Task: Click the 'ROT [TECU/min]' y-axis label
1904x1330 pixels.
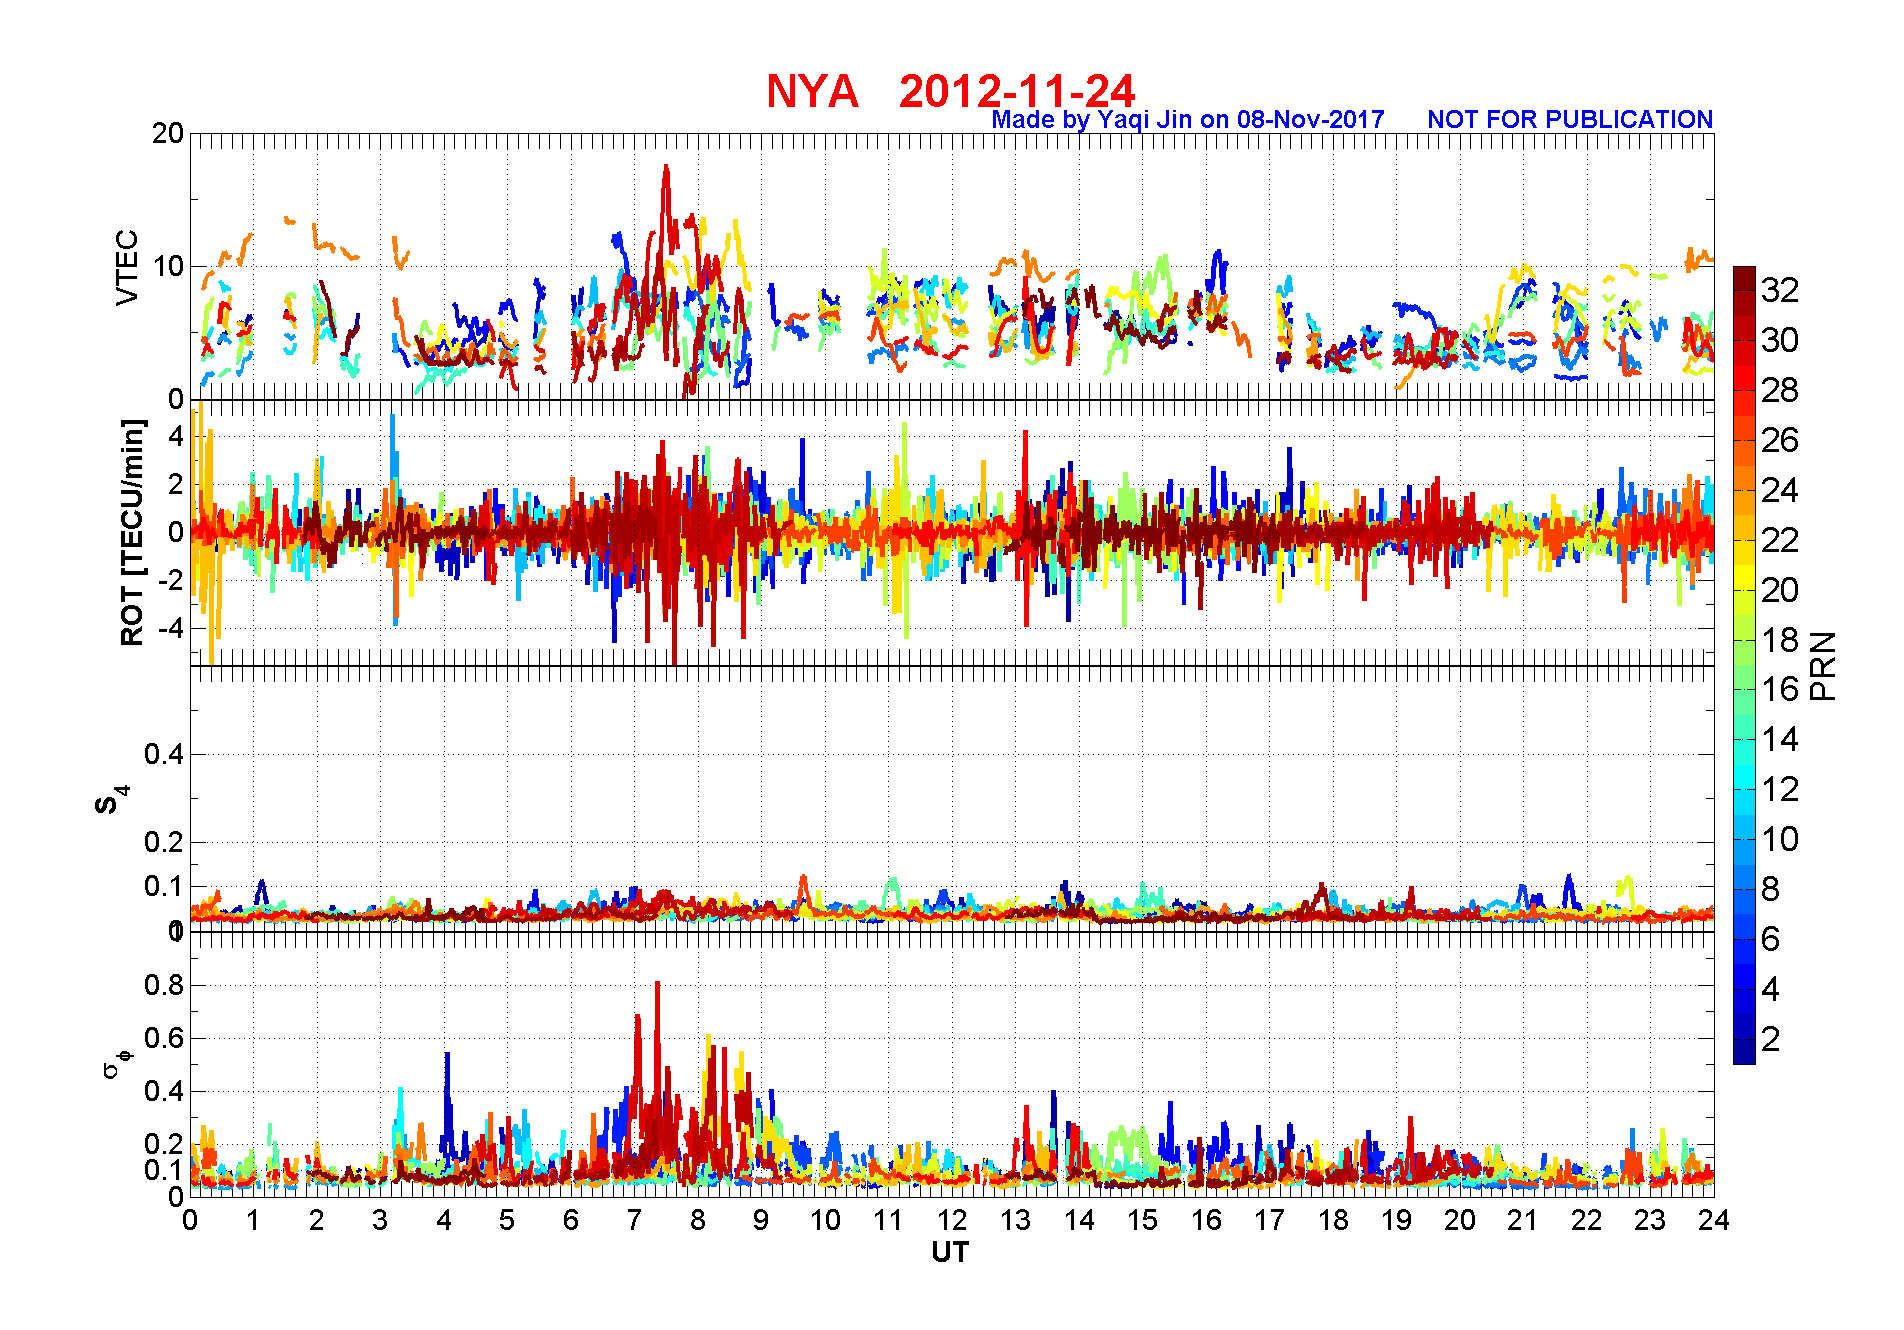Action: tap(132, 532)
